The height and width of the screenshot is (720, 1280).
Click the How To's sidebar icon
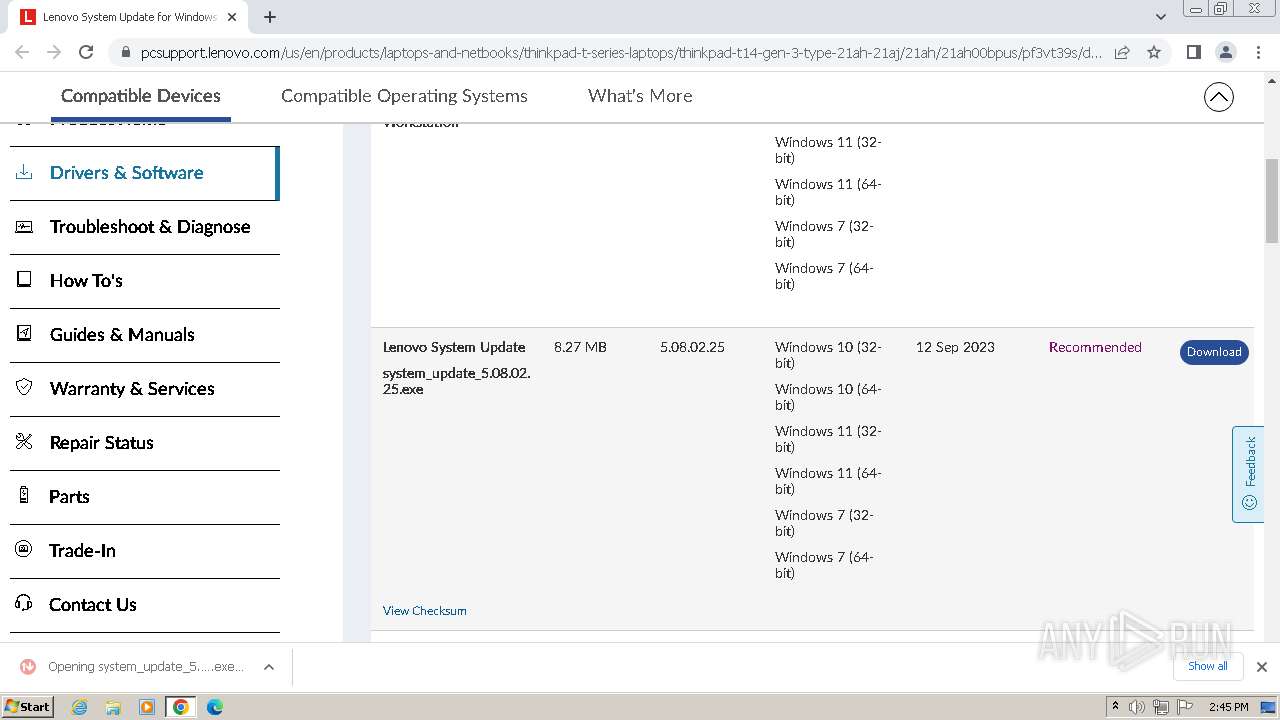24,280
